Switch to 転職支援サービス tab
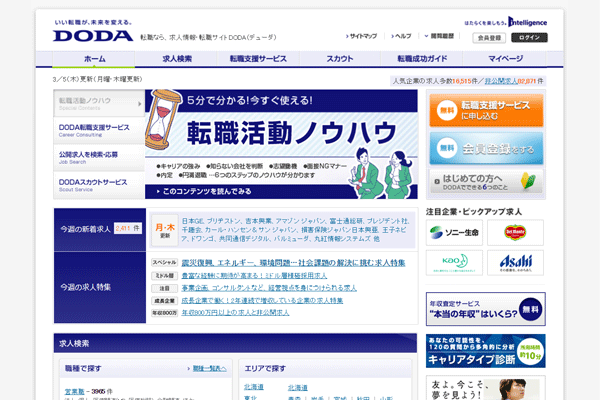This screenshot has width=600, height=400. click(x=258, y=59)
